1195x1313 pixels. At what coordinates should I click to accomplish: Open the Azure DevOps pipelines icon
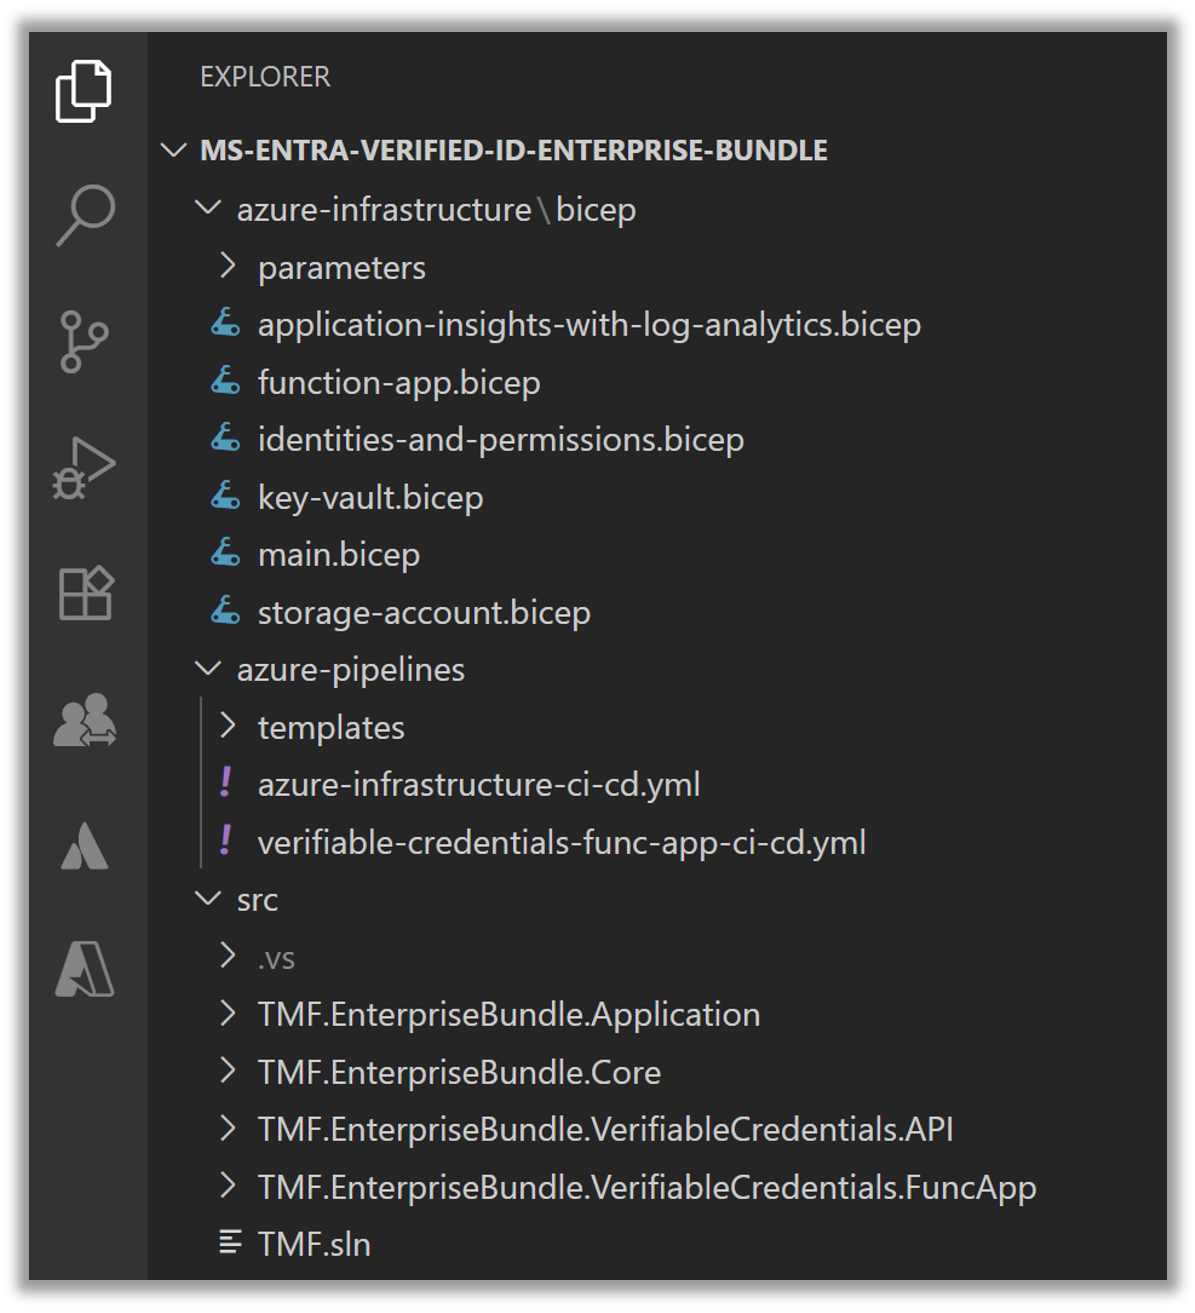coord(85,847)
